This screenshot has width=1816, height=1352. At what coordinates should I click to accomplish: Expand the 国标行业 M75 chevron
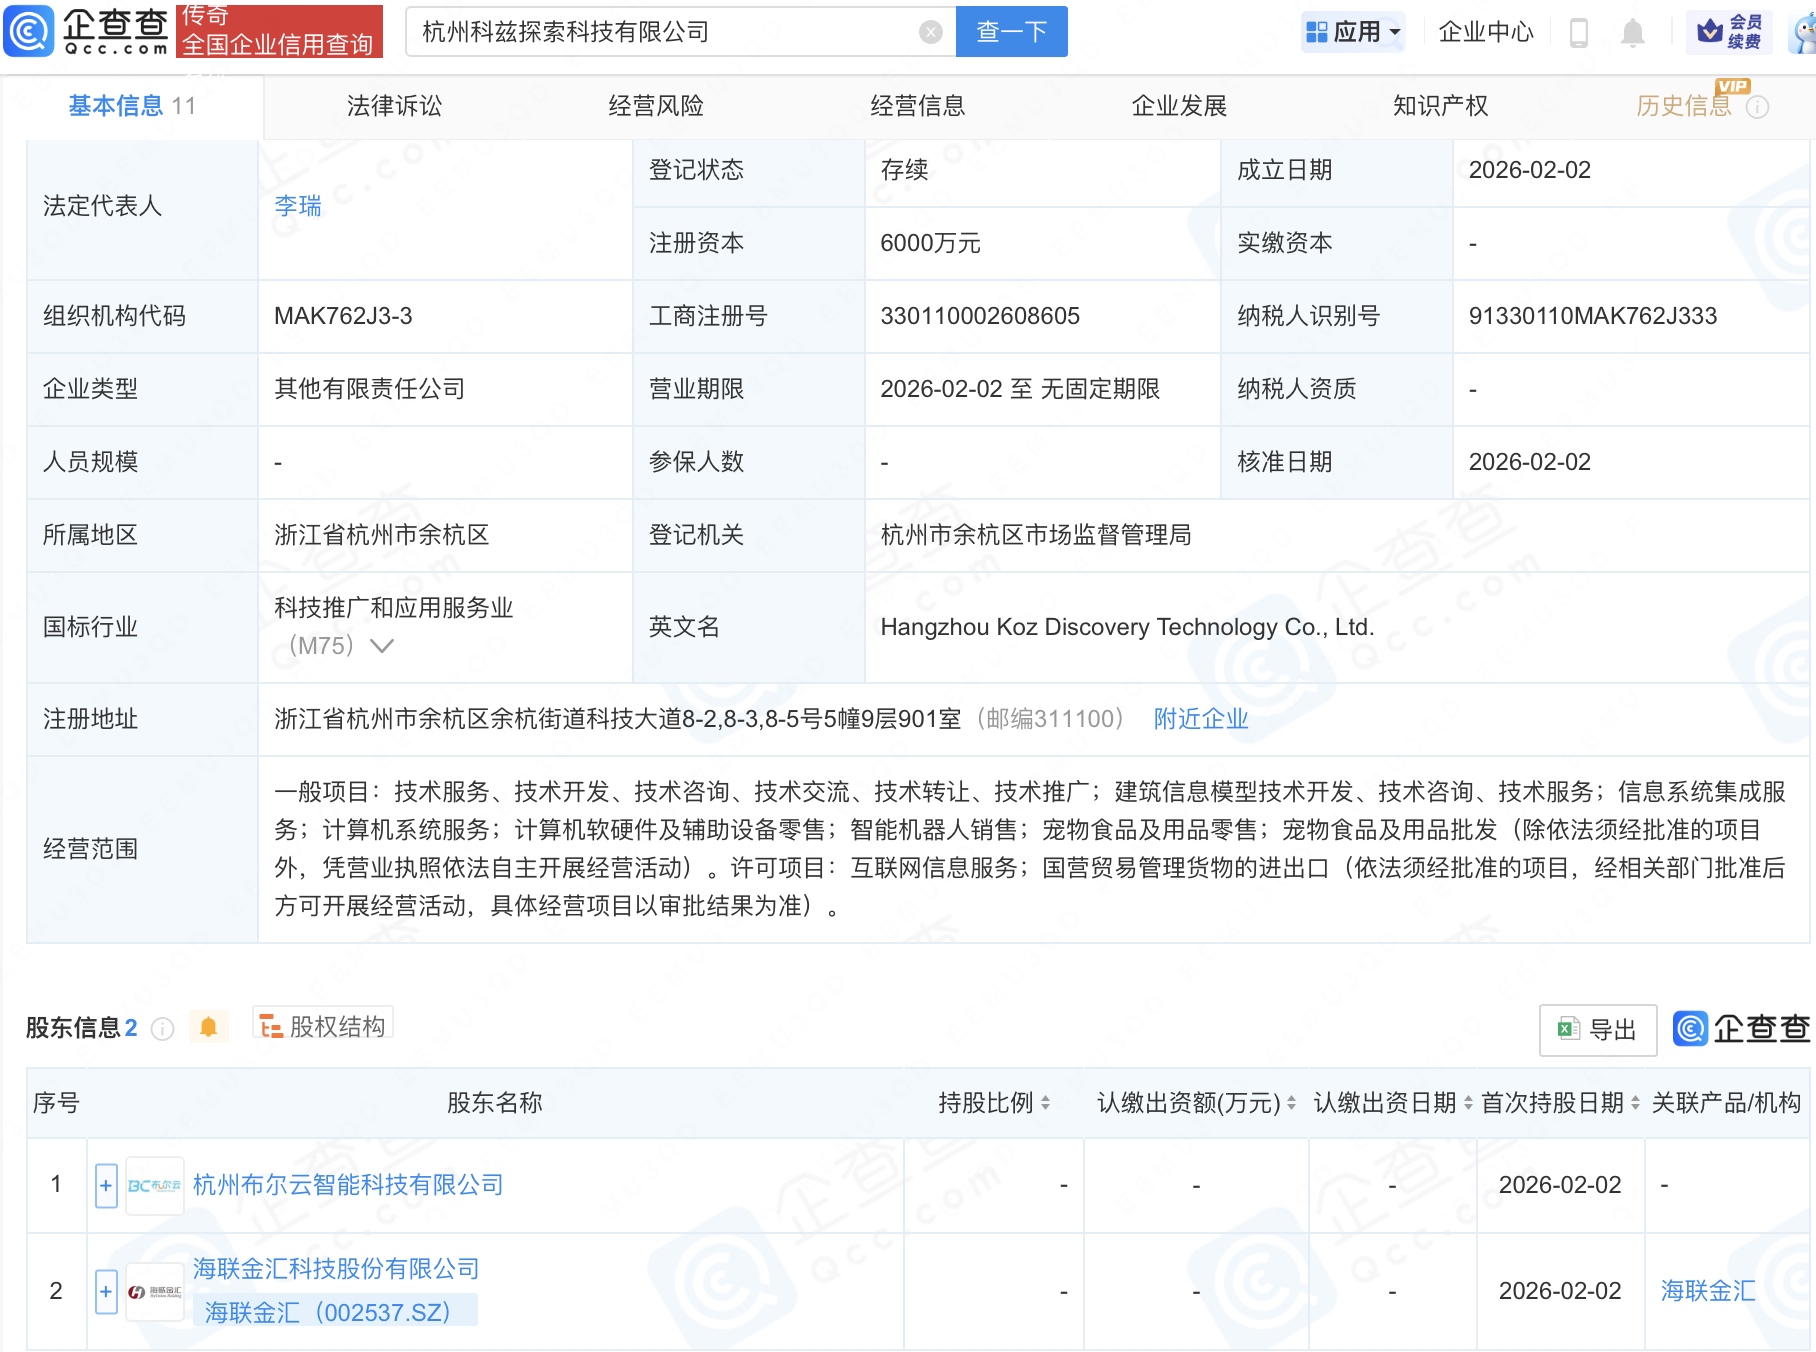(382, 646)
